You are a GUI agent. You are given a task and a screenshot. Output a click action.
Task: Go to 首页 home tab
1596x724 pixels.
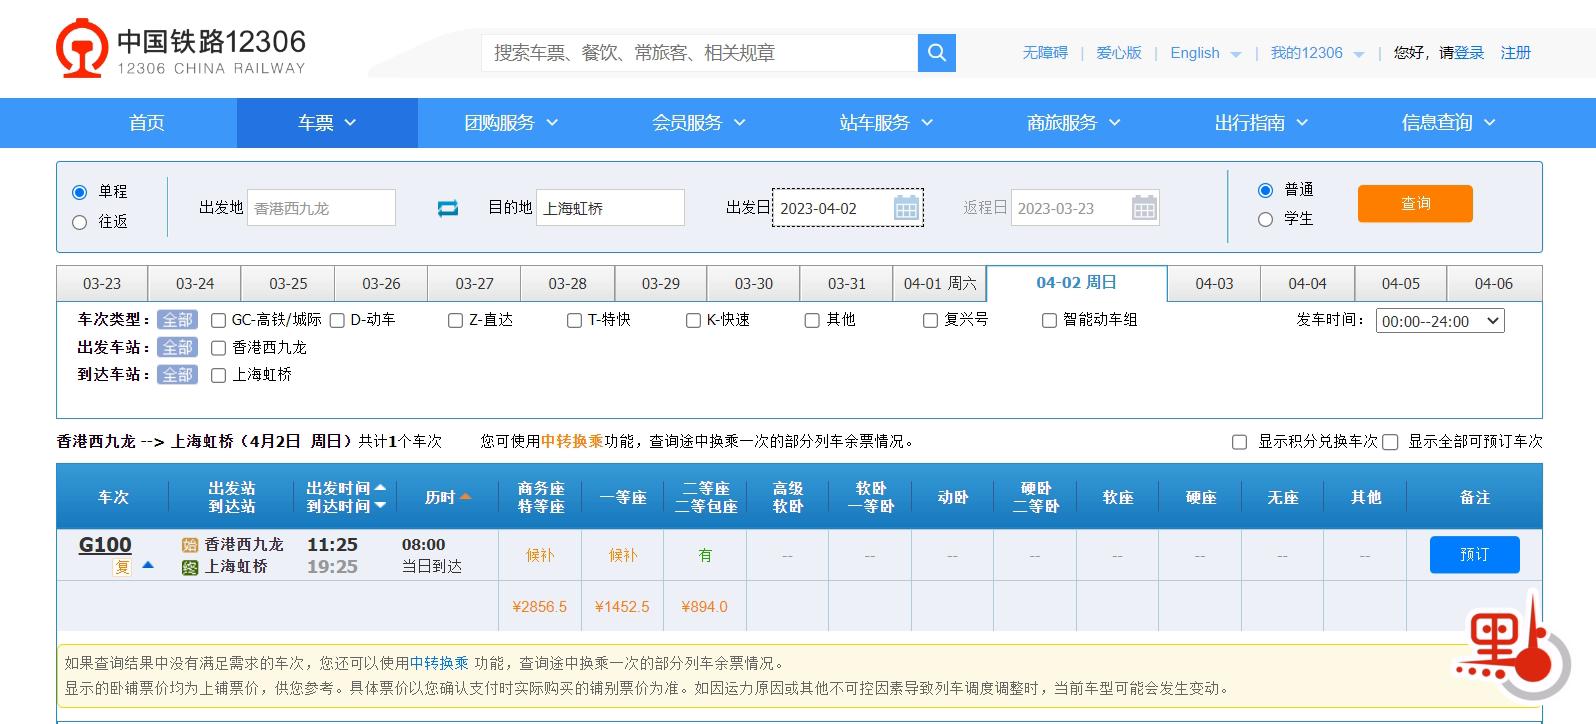[x=146, y=123]
